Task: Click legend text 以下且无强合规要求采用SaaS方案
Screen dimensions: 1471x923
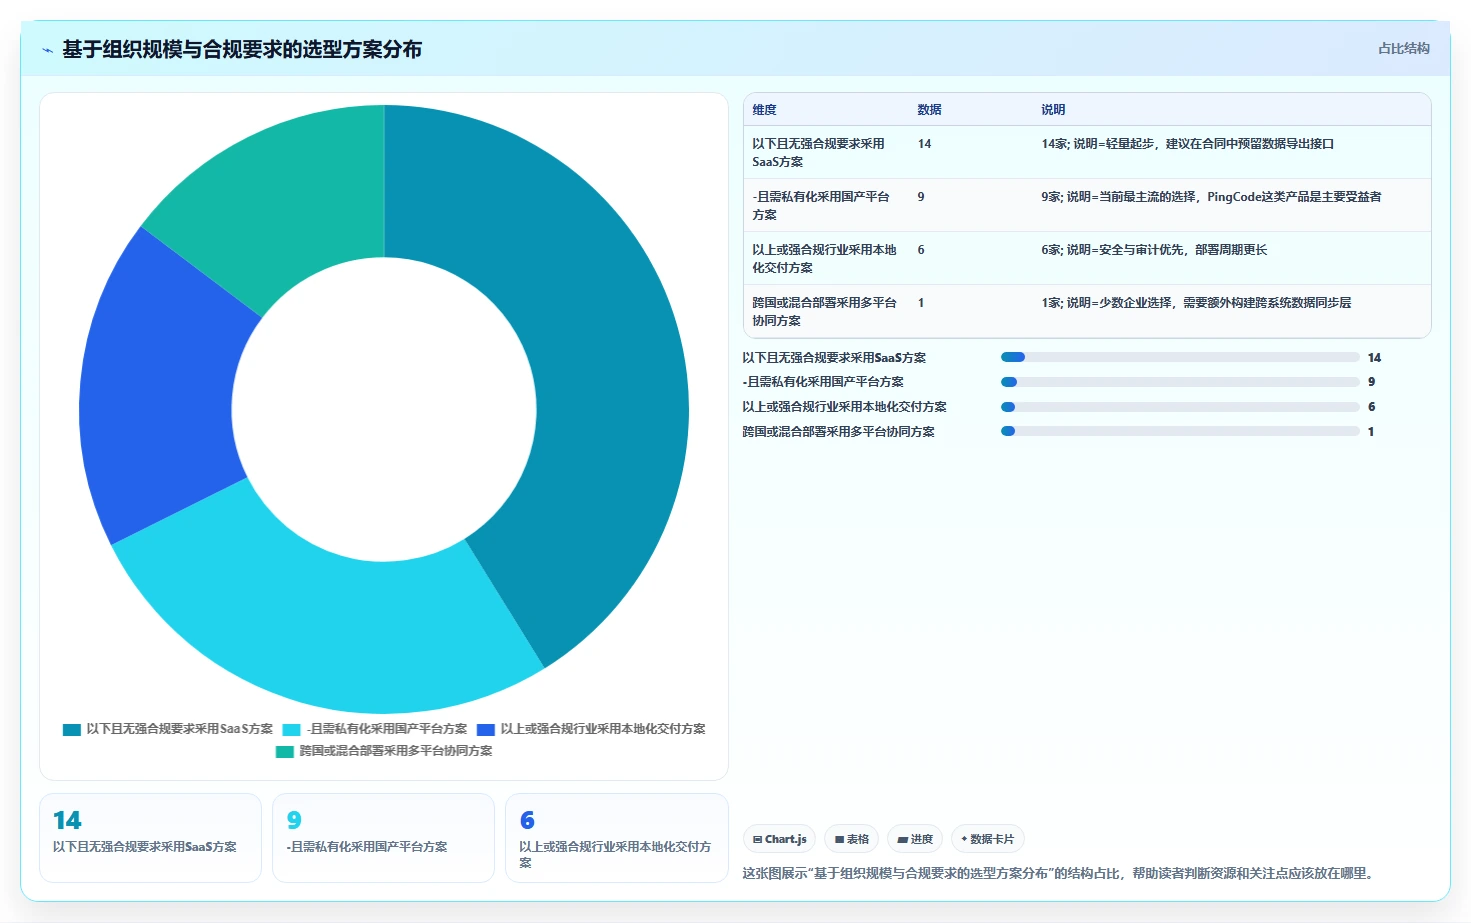Action: tap(179, 729)
